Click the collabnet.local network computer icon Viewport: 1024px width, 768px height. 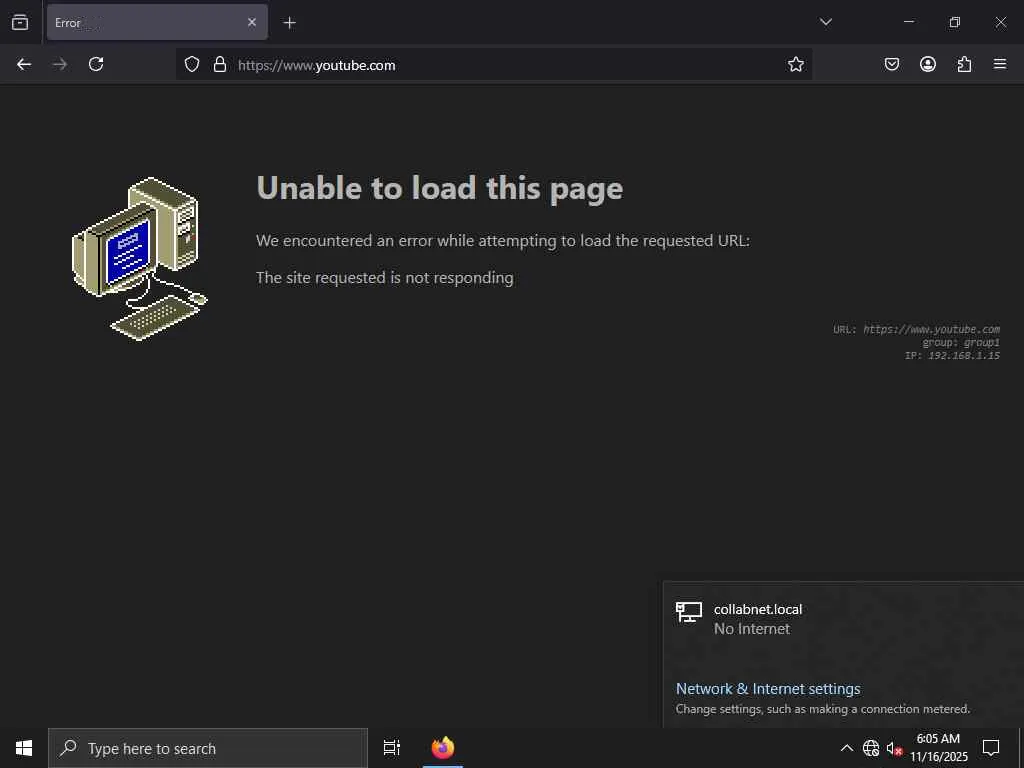click(x=688, y=612)
